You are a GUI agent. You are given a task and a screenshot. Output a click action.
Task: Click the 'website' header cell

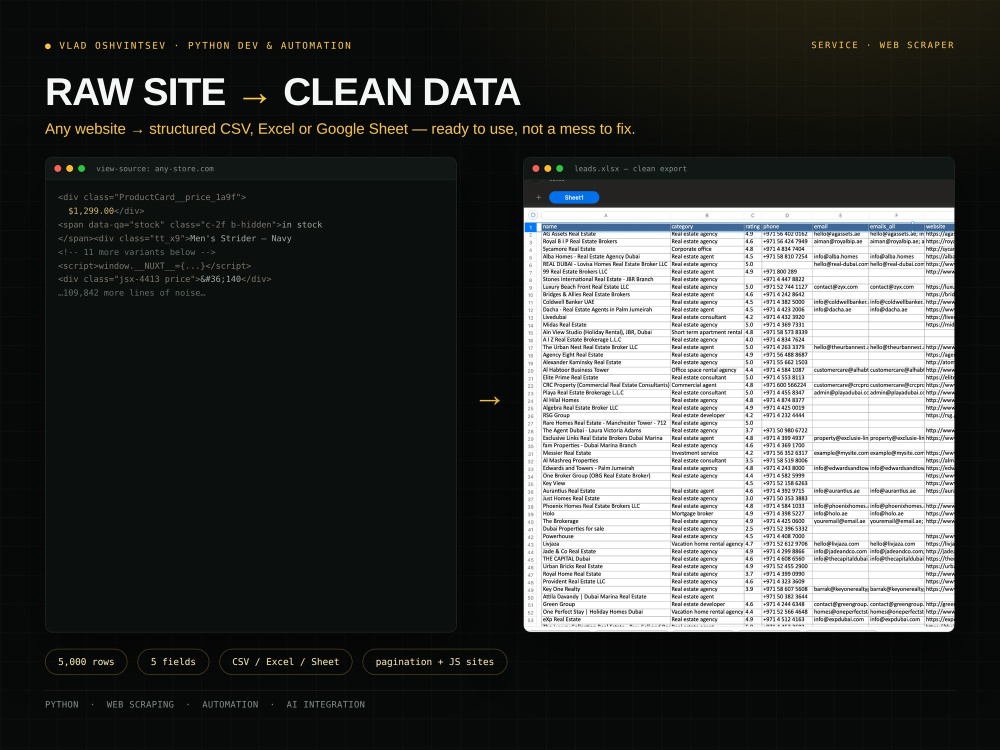(939, 226)
